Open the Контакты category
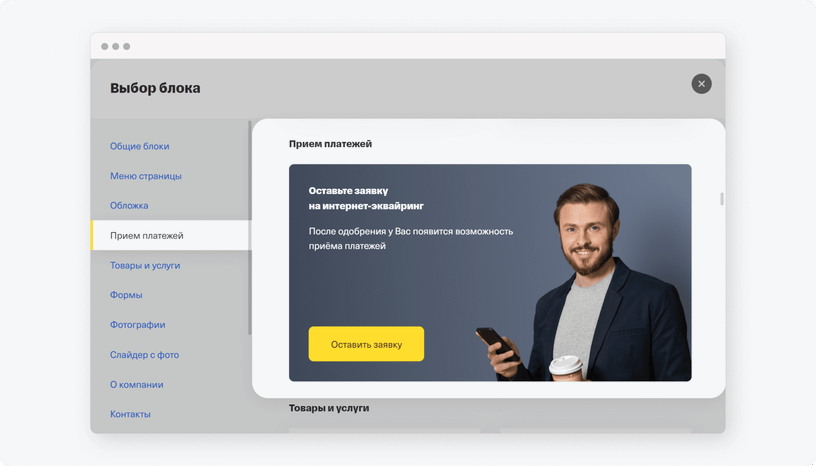The width and height of the screenshot is (816, 466). coord(130,414)
